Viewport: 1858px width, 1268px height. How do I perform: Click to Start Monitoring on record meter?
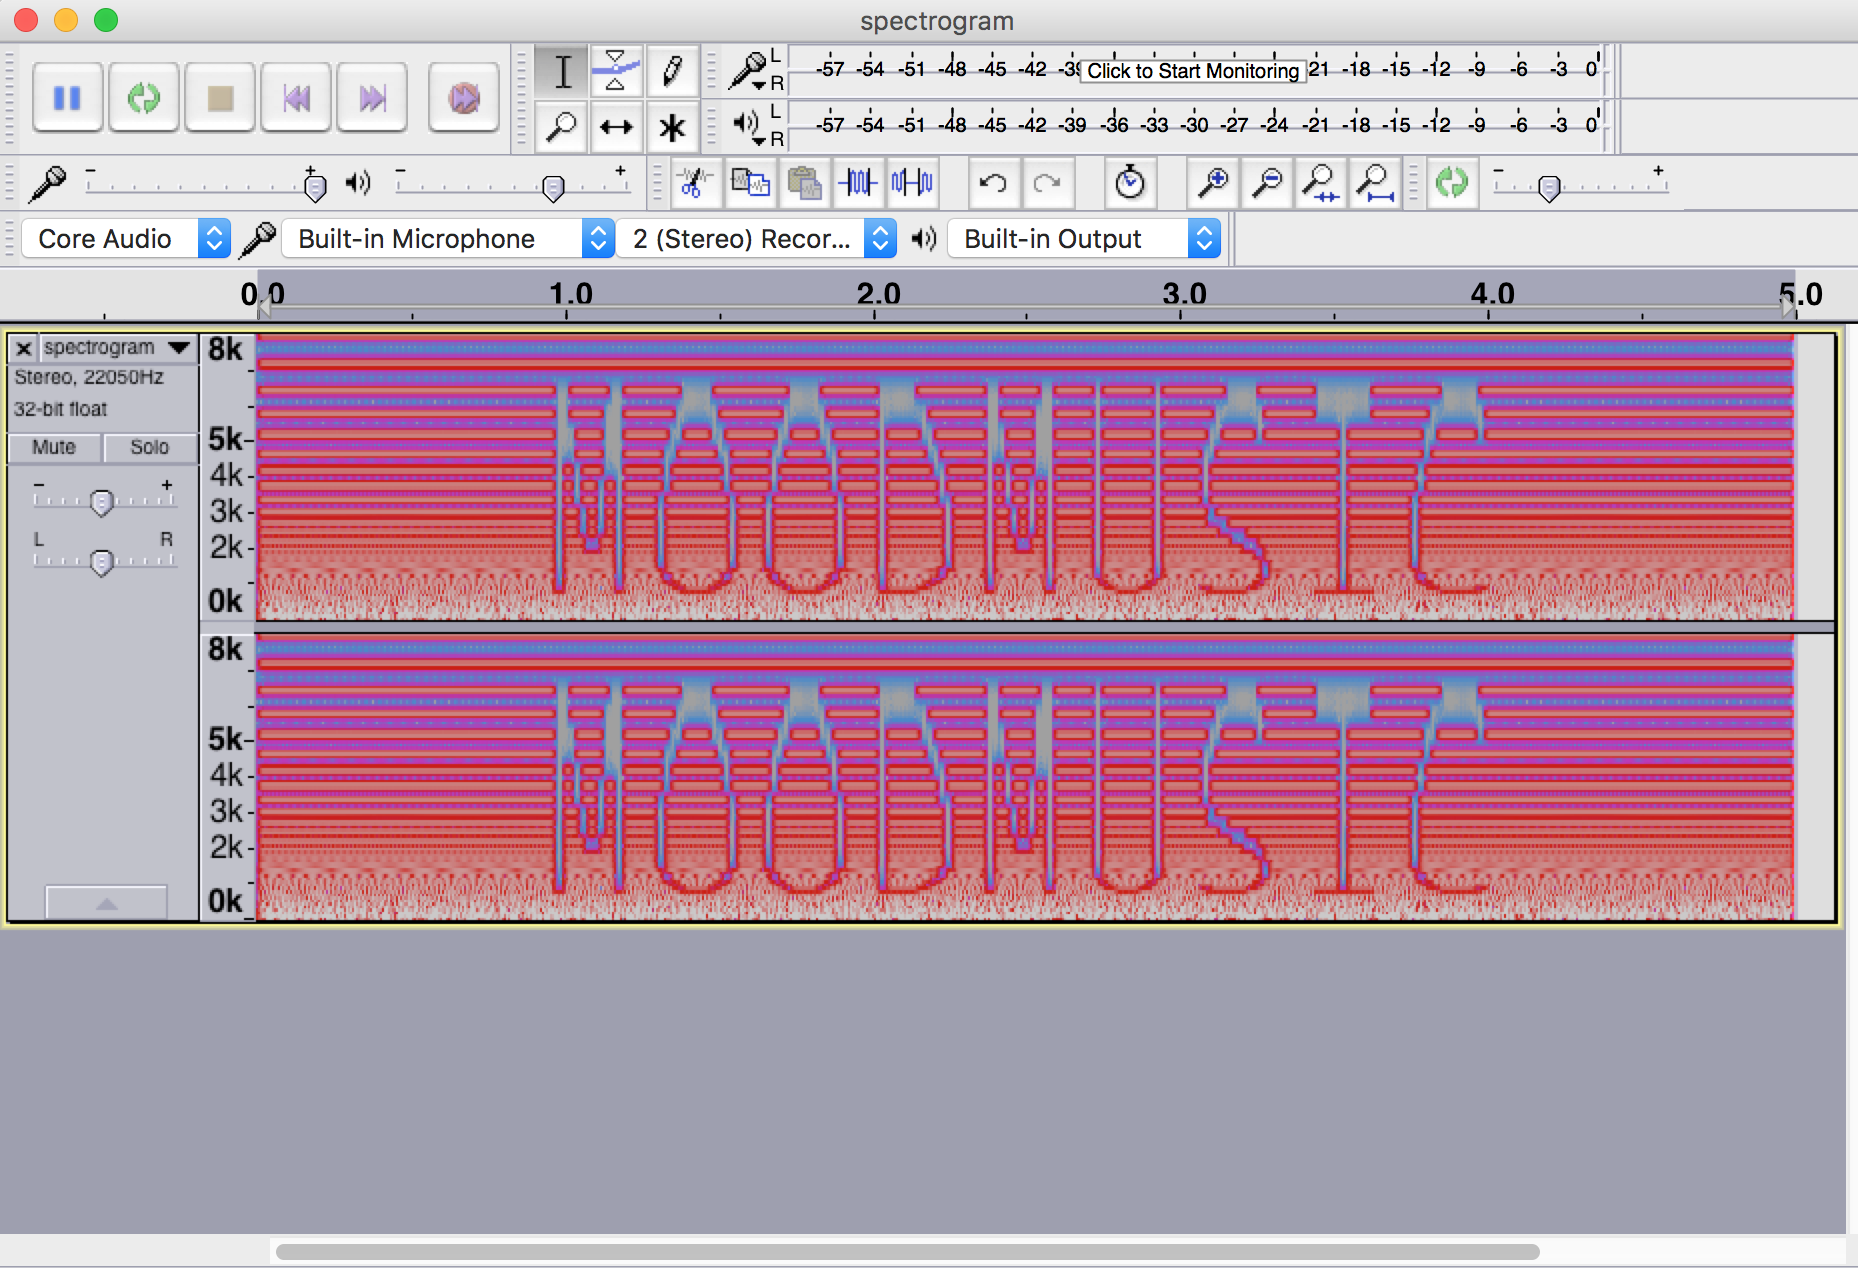click(x=1193, y=71)
